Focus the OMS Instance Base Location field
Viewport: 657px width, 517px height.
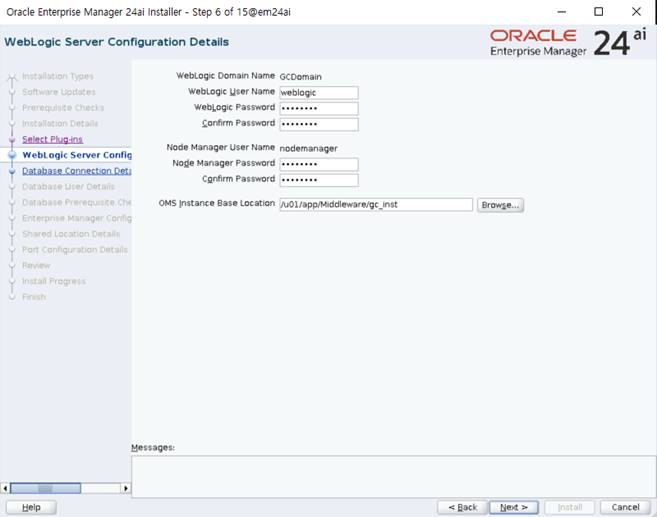376,204
